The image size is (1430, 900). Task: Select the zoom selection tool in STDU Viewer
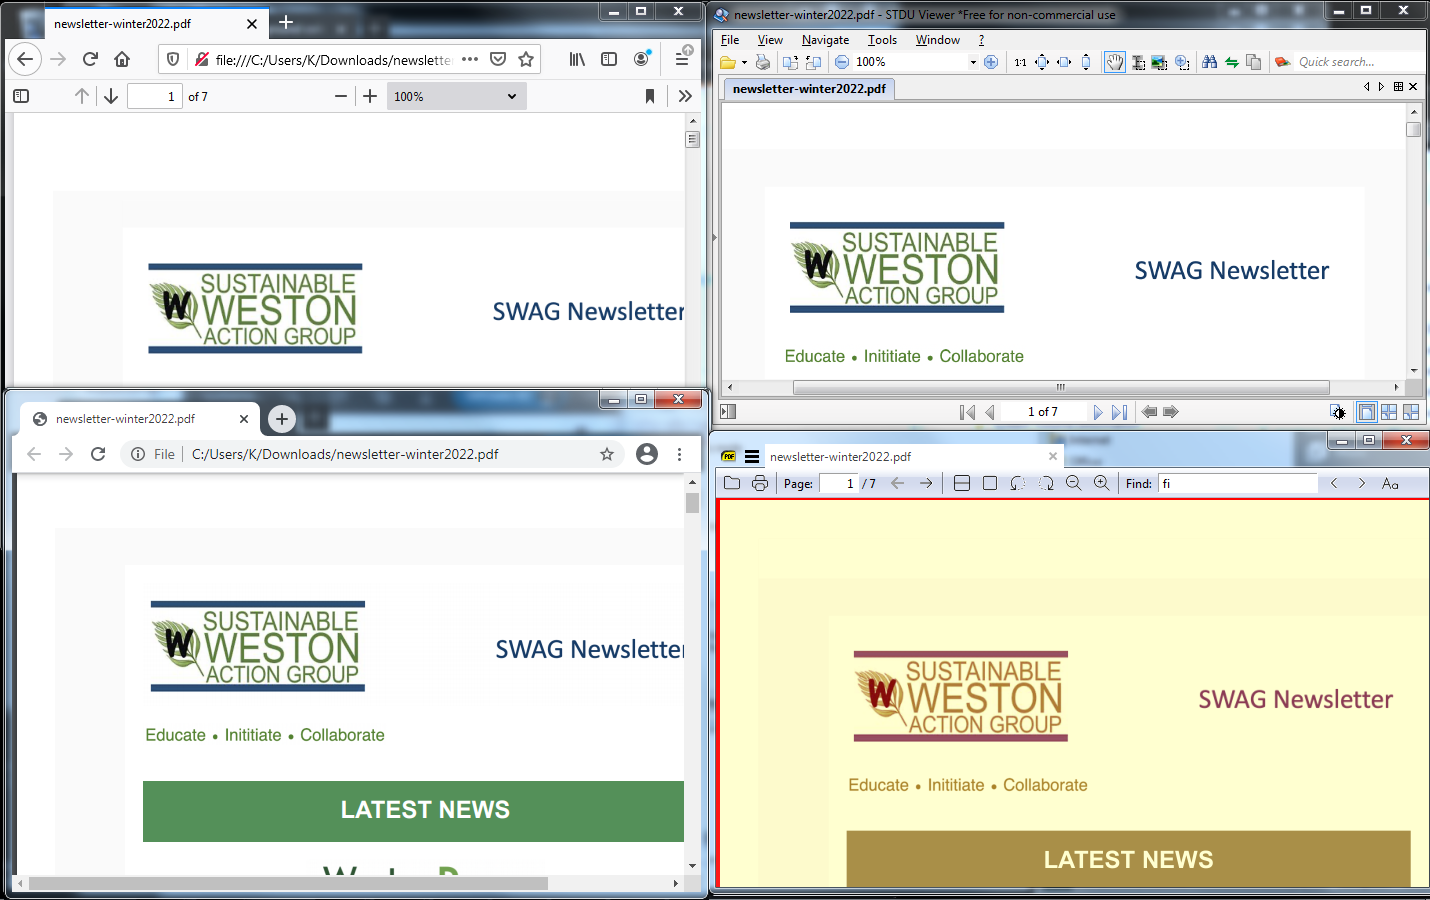[x=1182, y=62]
